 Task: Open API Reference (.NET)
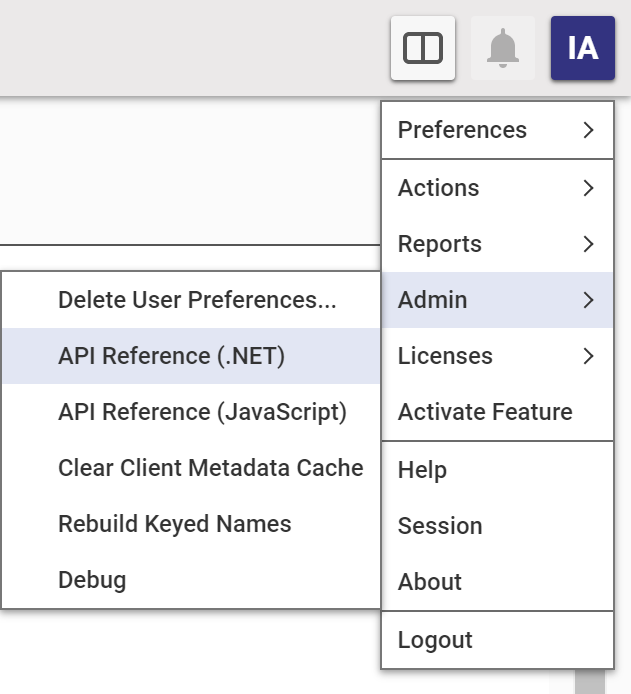(172, 356)
